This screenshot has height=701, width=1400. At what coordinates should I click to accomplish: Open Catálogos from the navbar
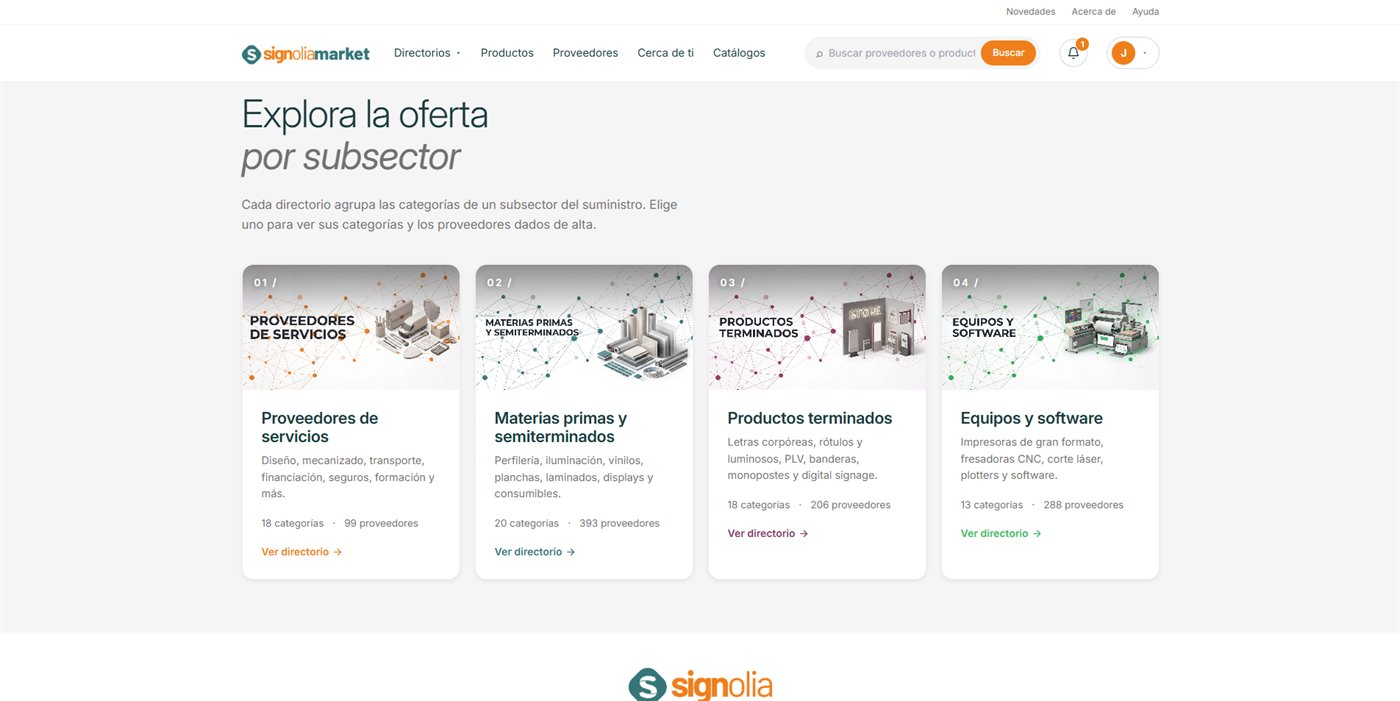click(x=739, y=53)
